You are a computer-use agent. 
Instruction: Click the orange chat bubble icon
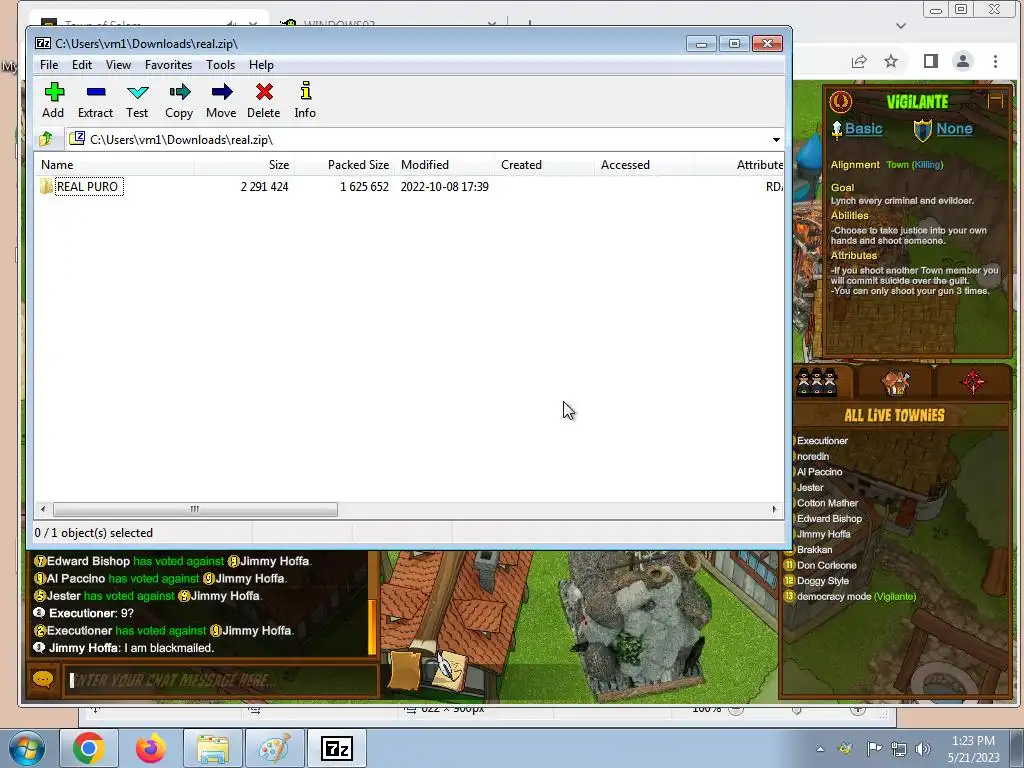tap(43, 680)
